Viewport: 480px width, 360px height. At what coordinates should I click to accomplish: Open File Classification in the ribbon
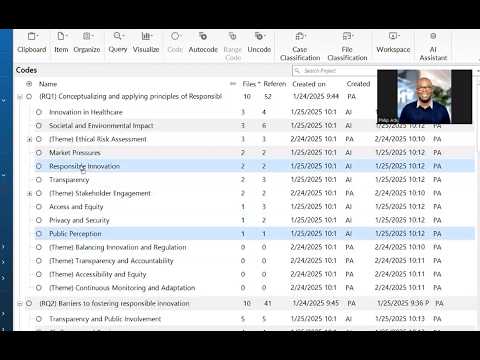[347, 46]
